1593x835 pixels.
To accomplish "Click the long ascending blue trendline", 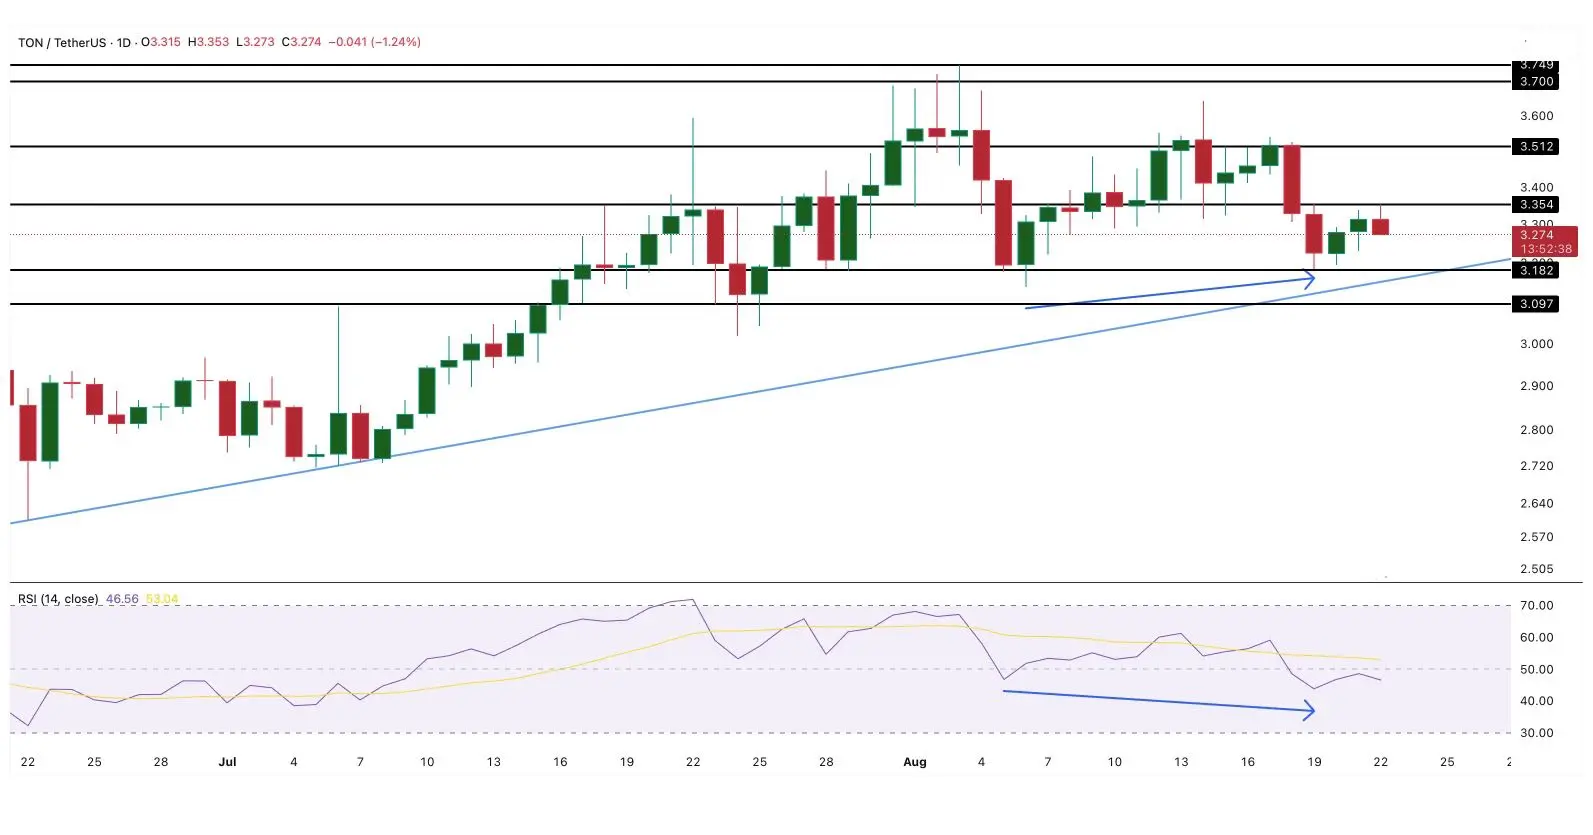I will 760,391.
